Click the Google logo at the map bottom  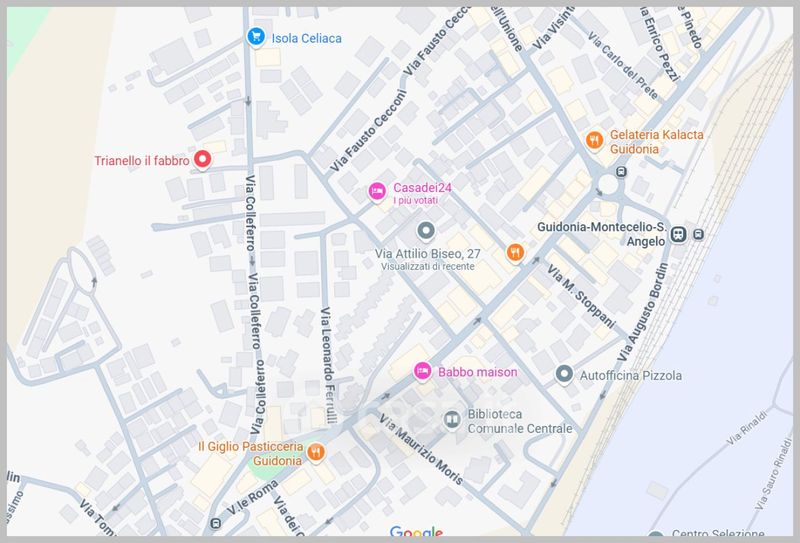point(416,532)
